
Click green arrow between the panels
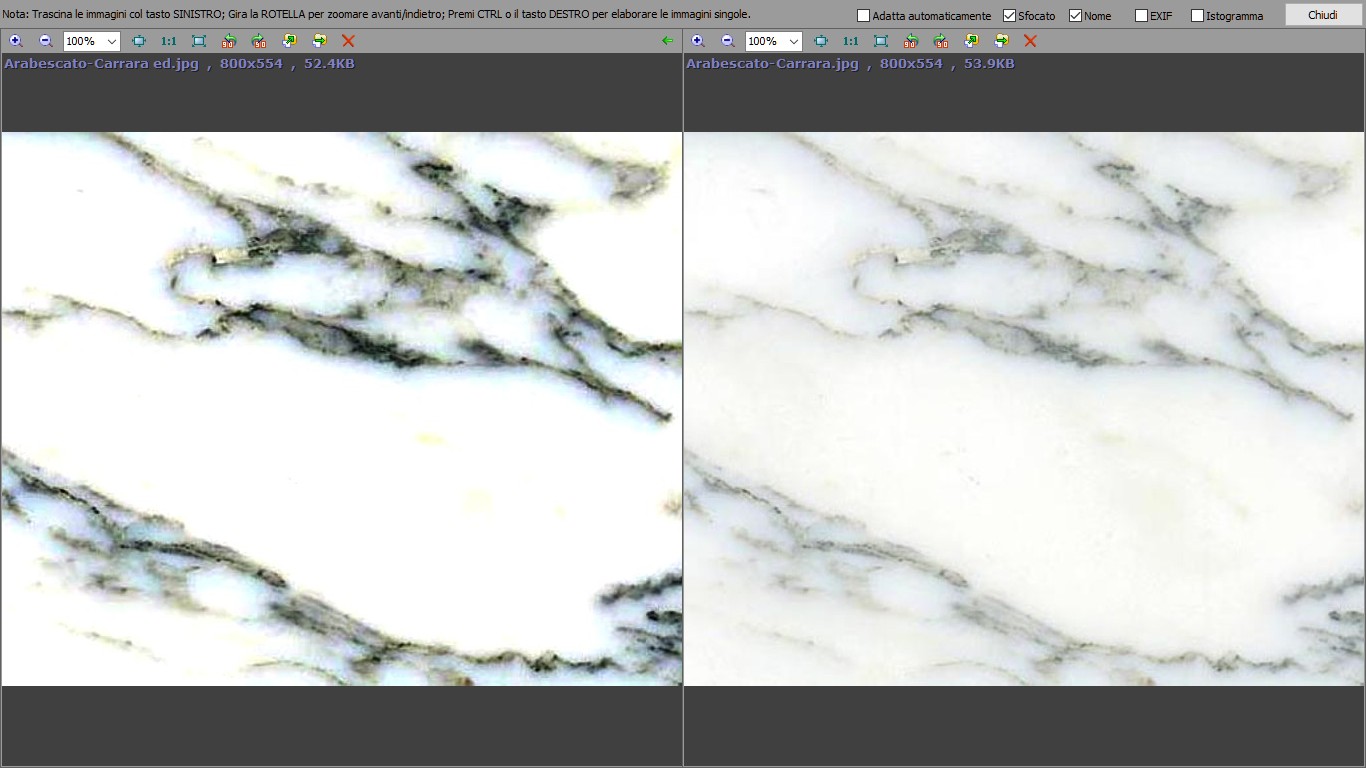coord(668,41)
